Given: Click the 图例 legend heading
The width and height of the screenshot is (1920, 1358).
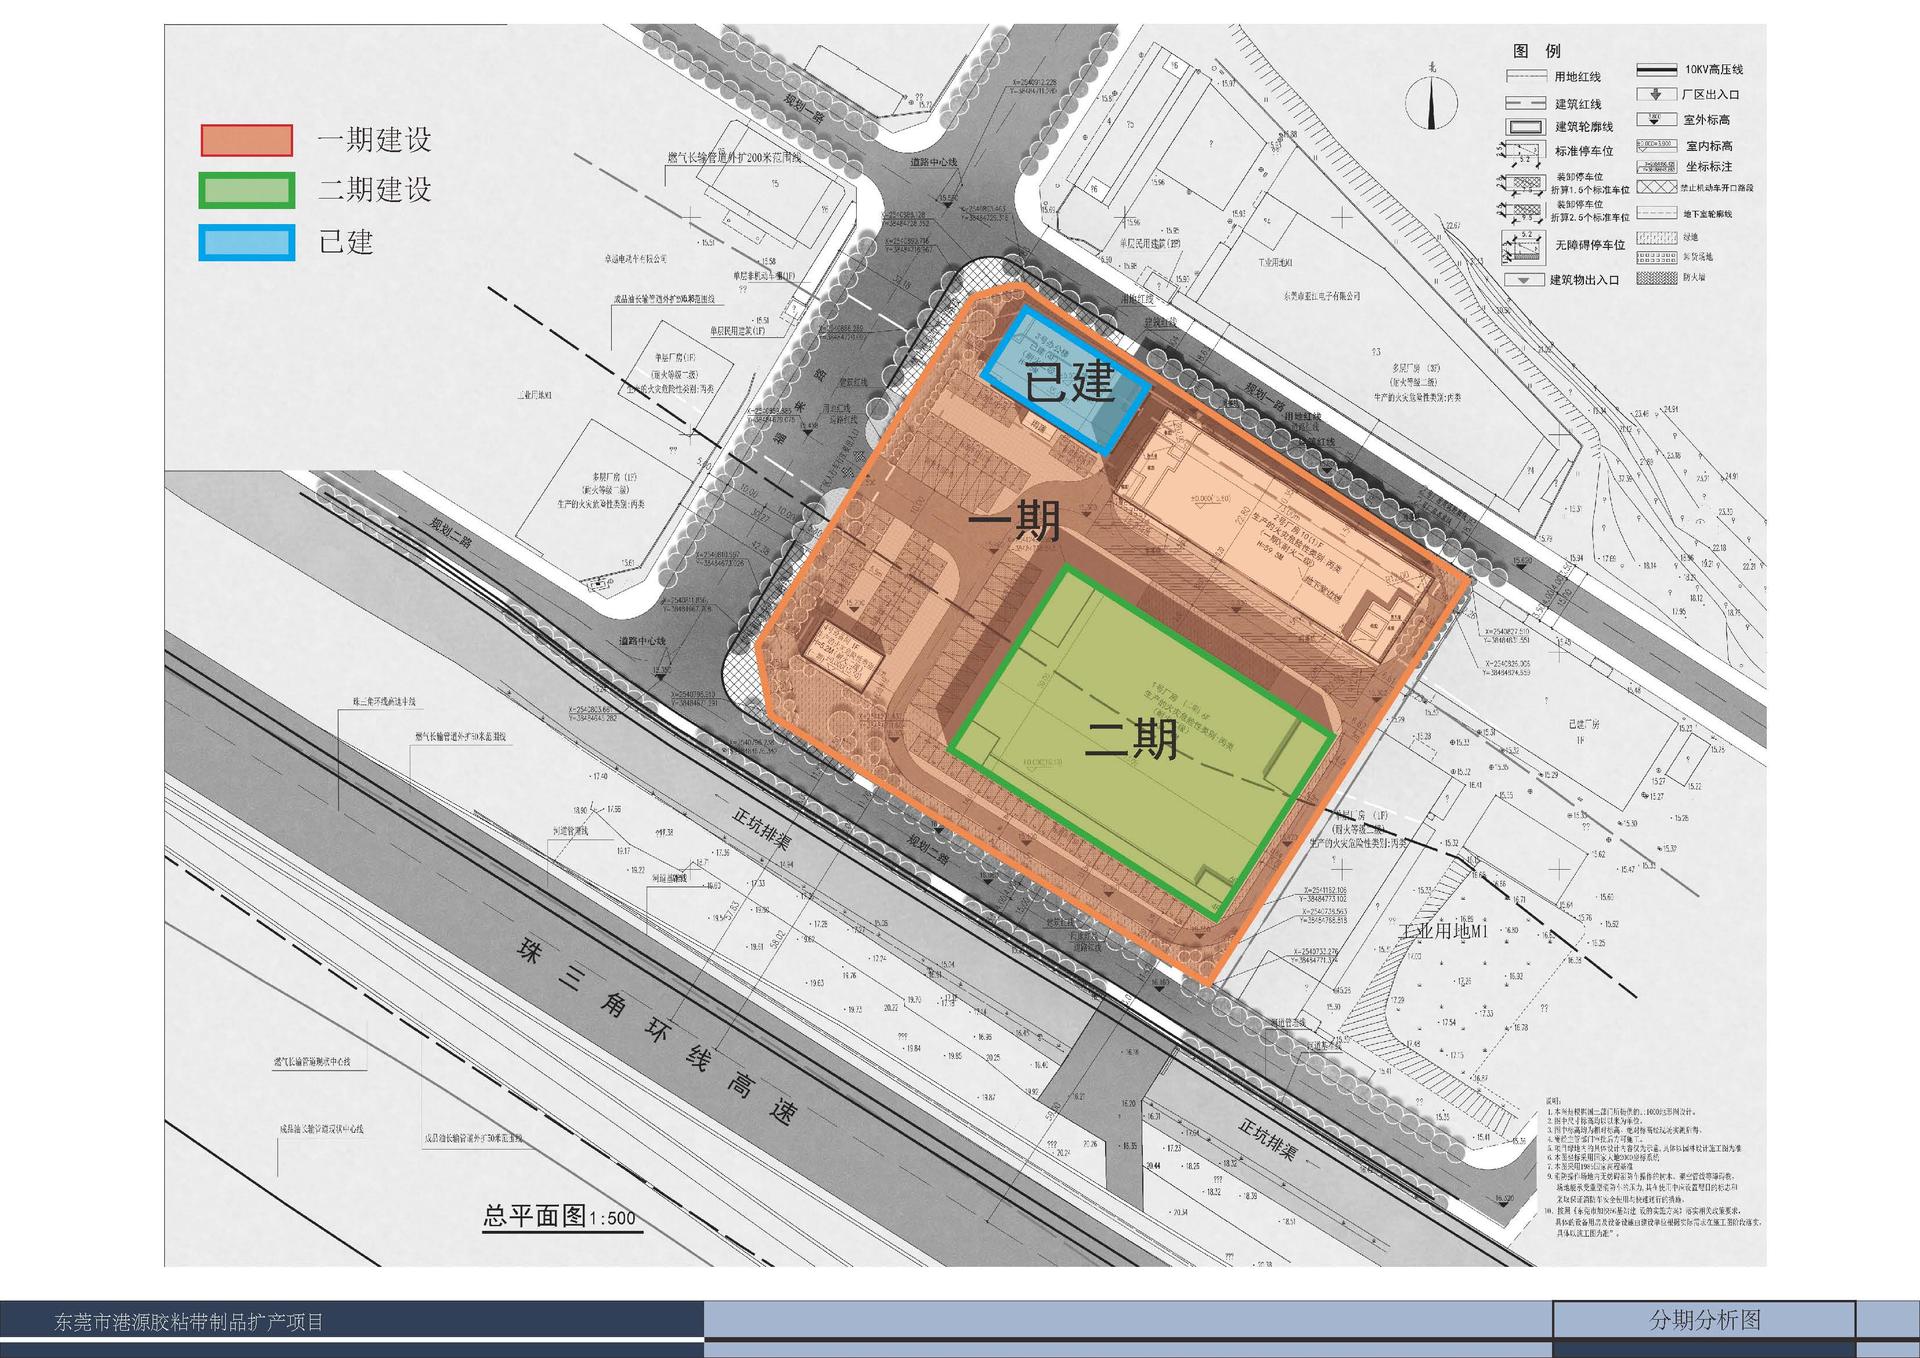Looking at the screenshot, I should tap(1536, 51).
